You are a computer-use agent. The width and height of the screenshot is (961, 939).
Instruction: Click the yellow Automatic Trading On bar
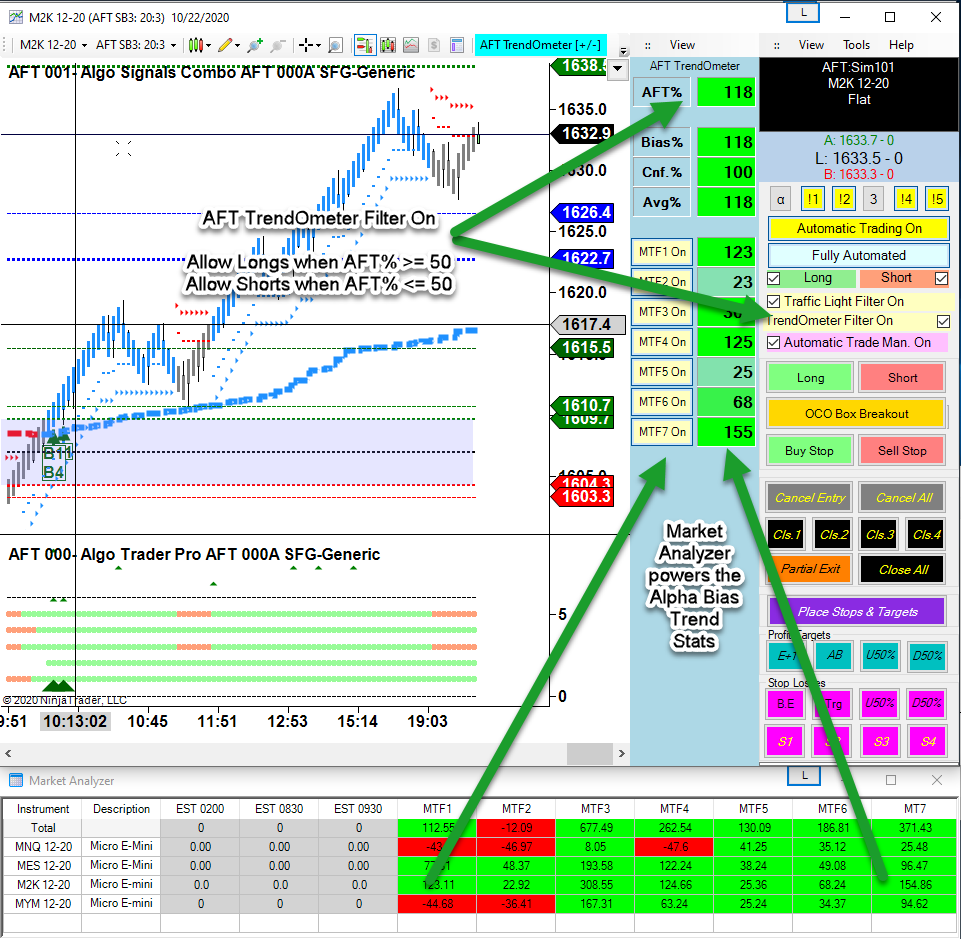(858, 228)
